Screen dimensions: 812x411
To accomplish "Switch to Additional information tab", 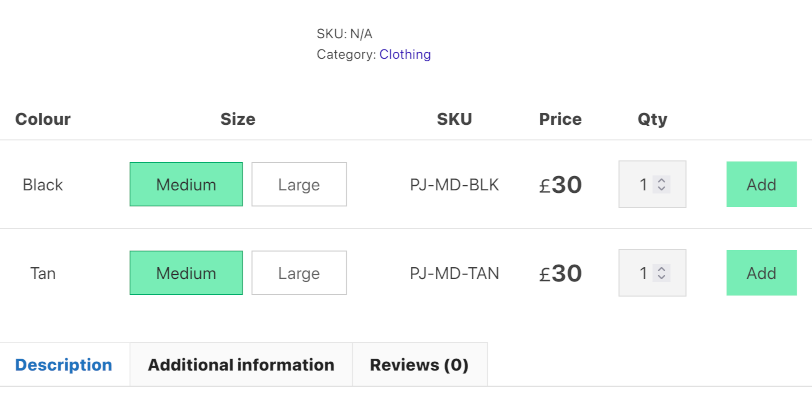I will point(241,365).
